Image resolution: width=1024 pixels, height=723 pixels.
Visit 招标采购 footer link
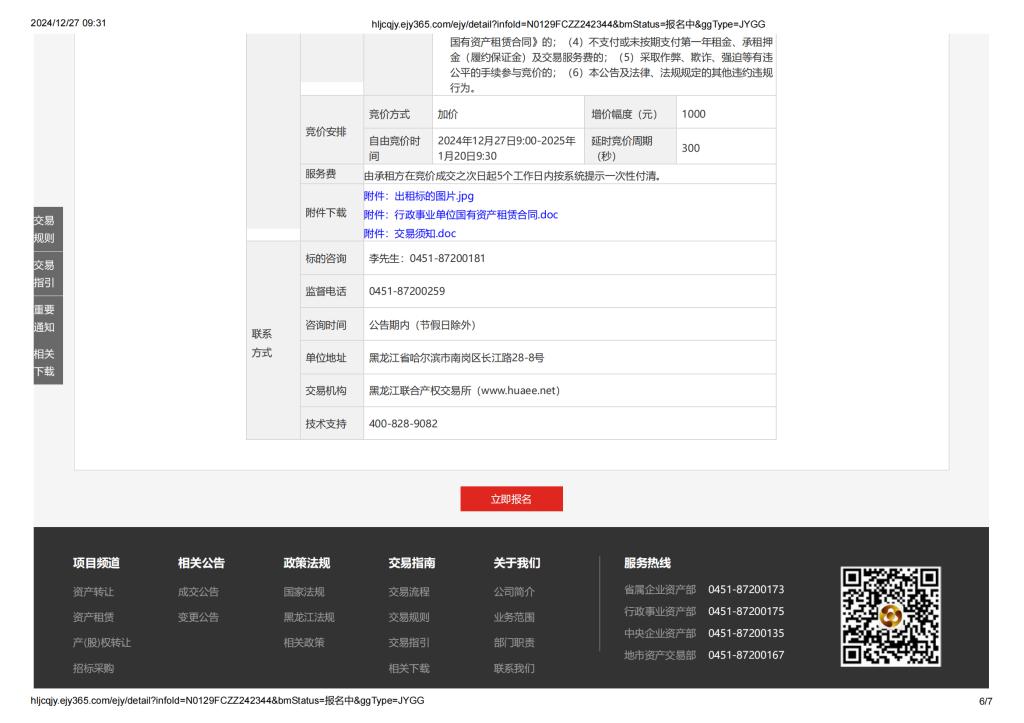coord(93,668)
